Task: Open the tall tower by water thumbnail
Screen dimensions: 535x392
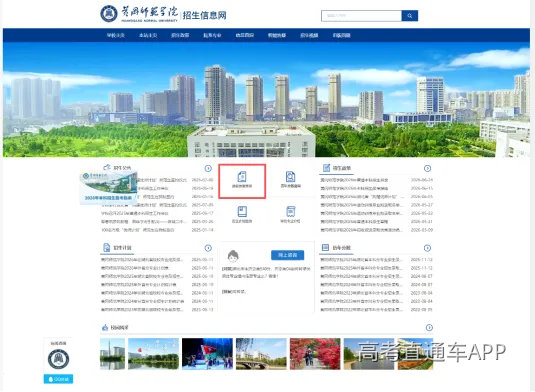Action: click(112, 354)
